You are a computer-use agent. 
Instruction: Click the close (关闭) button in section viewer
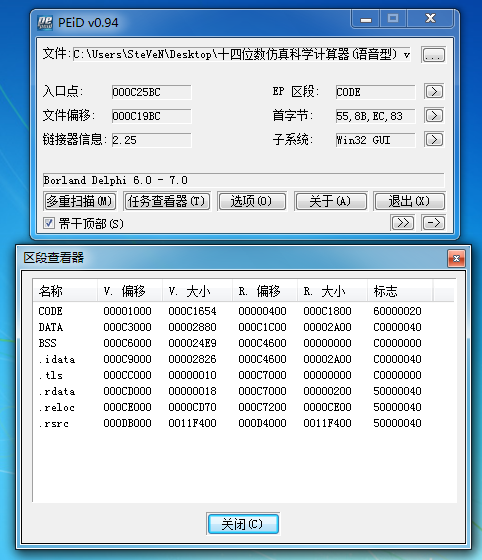point(243,524)
